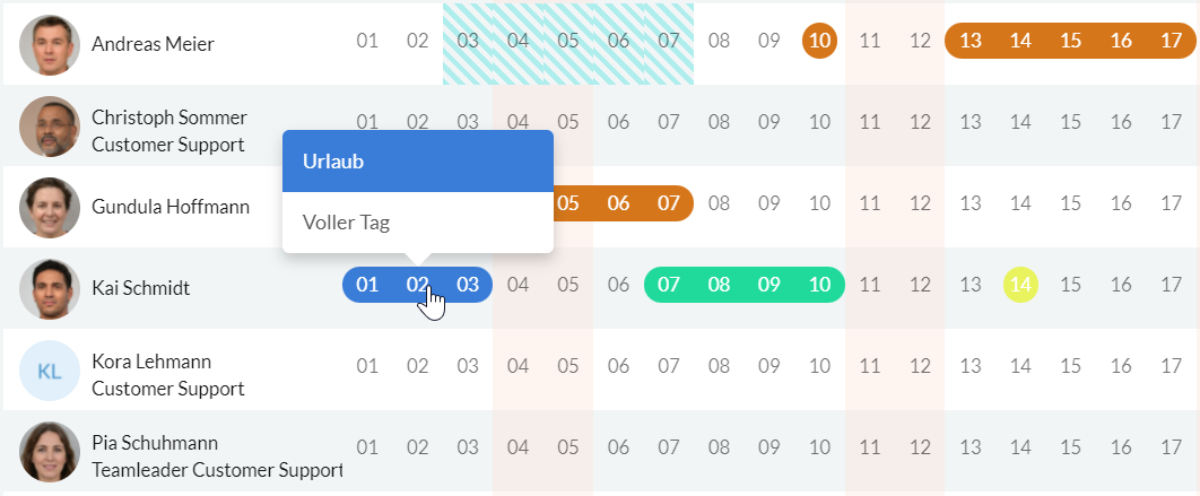Select day 09 for Christoph Sommer
1200x496 pixels.
coord(769,122)
